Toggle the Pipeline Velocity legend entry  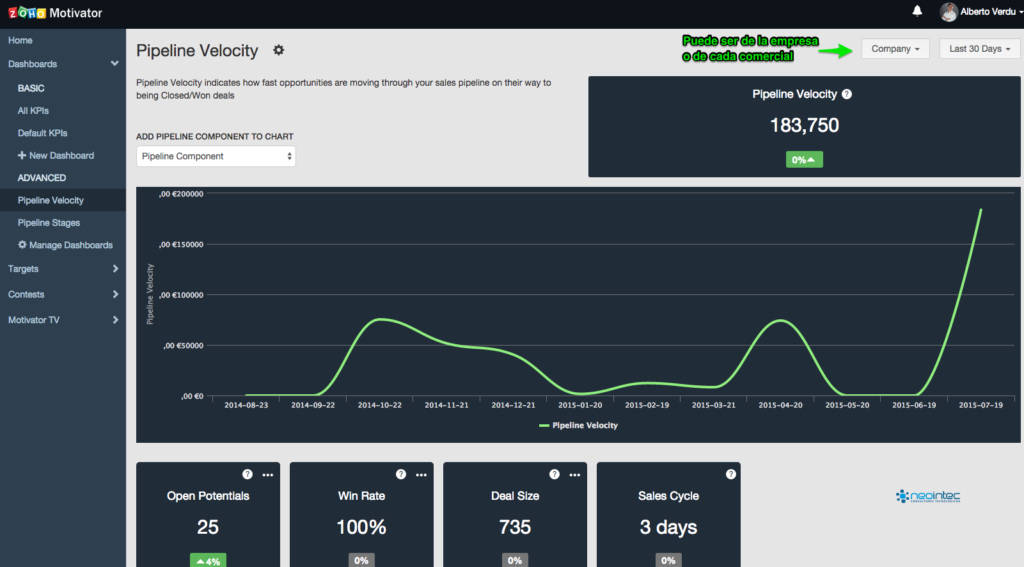click(x=579, y=425)
